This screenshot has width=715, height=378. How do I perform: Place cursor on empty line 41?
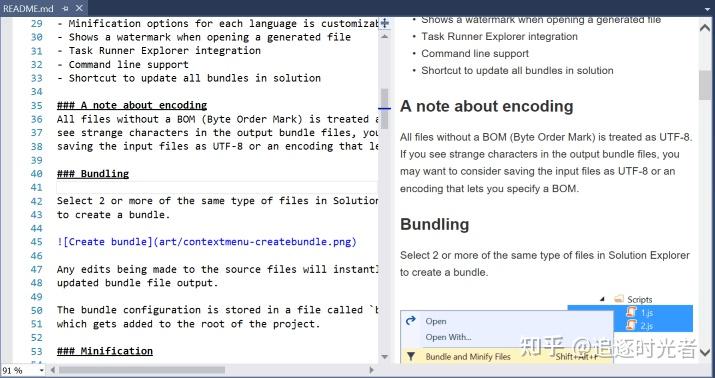point(217,187)
